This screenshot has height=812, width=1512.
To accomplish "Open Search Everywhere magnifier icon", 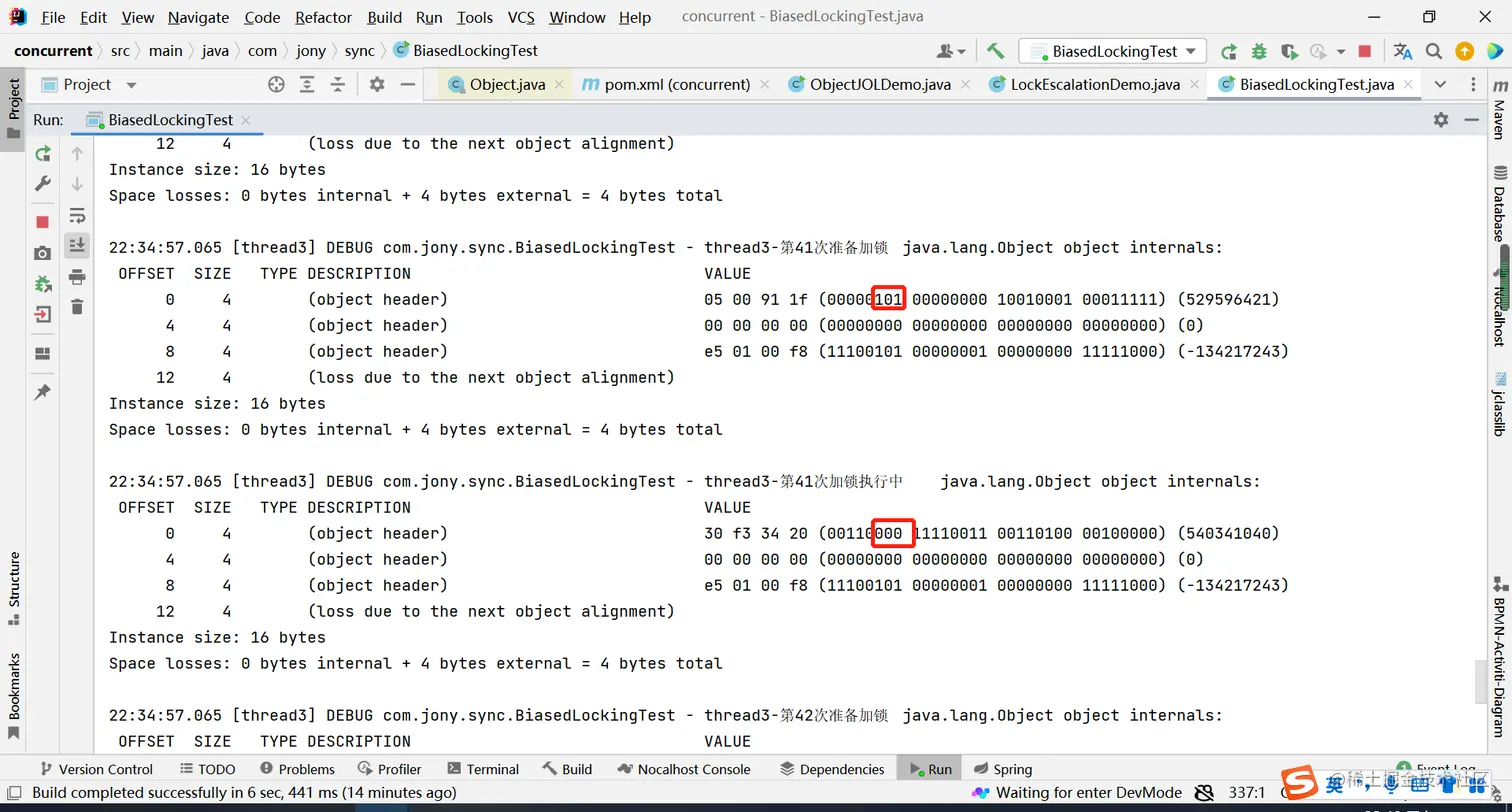I will 1434,51.
